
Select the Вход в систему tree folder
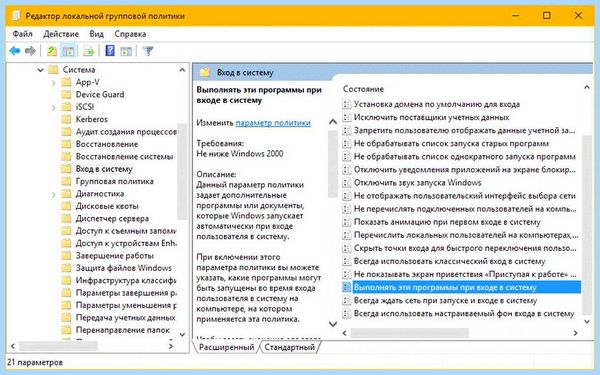pyautogui.click(x=104, y=169)
